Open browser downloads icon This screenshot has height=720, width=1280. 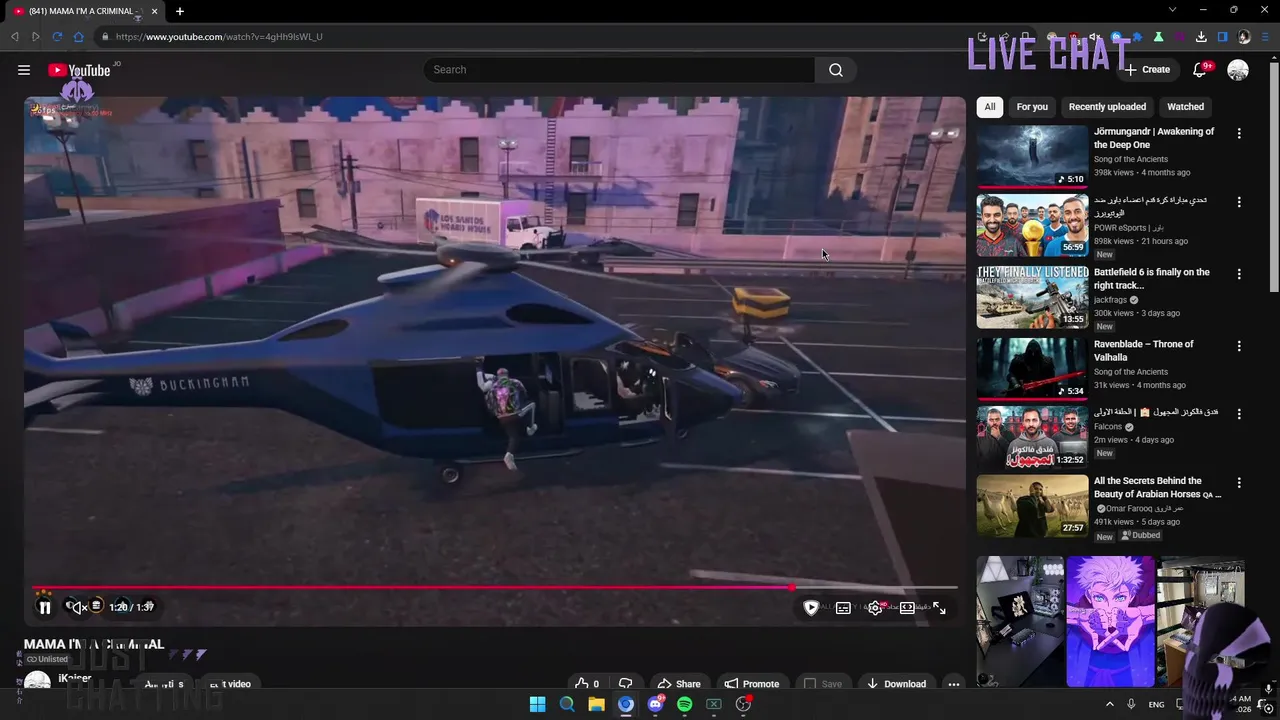pyautogui.click(x=1201, y=37)
